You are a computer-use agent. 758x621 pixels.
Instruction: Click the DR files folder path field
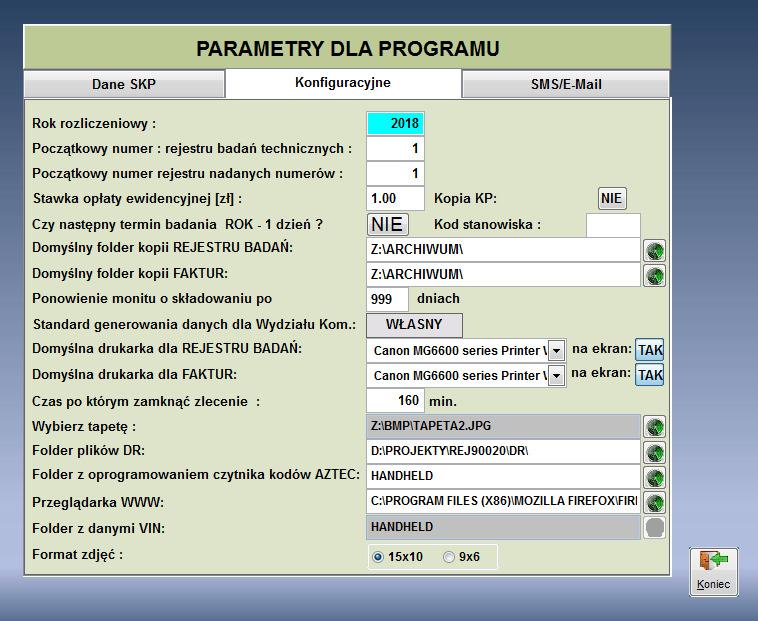coord(503,451)
